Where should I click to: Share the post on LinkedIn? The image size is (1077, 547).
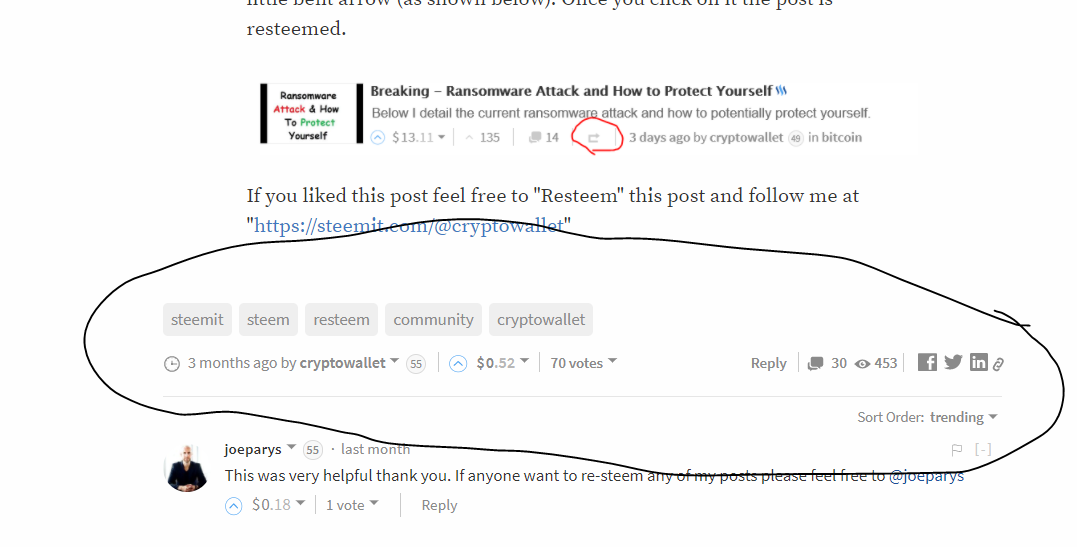point(979,362)
